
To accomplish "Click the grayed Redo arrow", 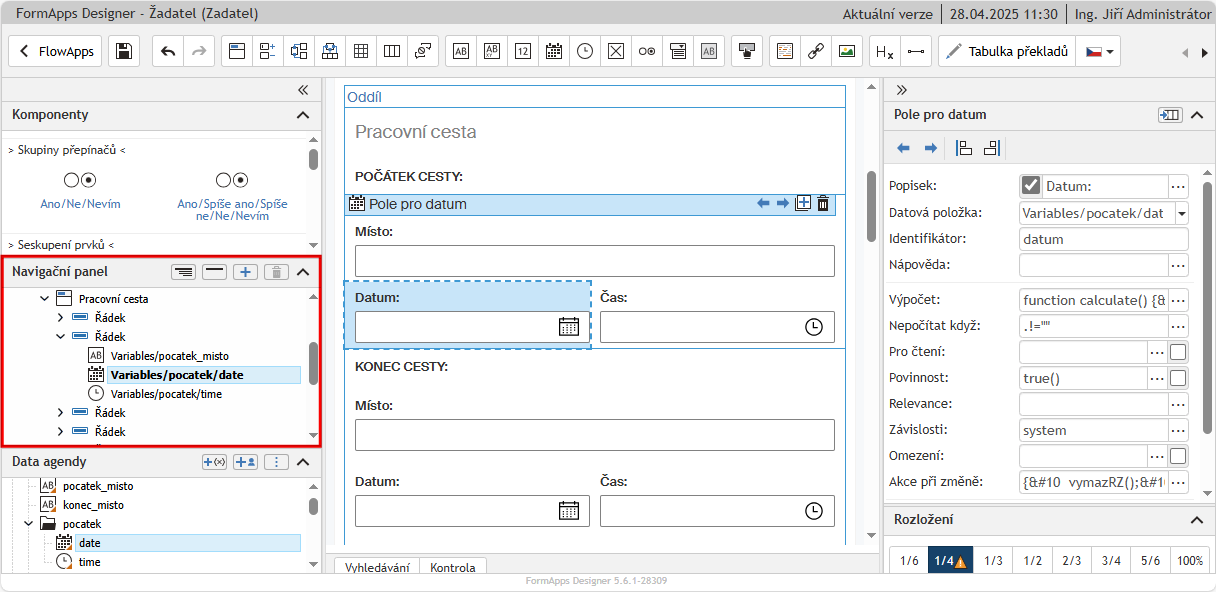I will [198, 51].
